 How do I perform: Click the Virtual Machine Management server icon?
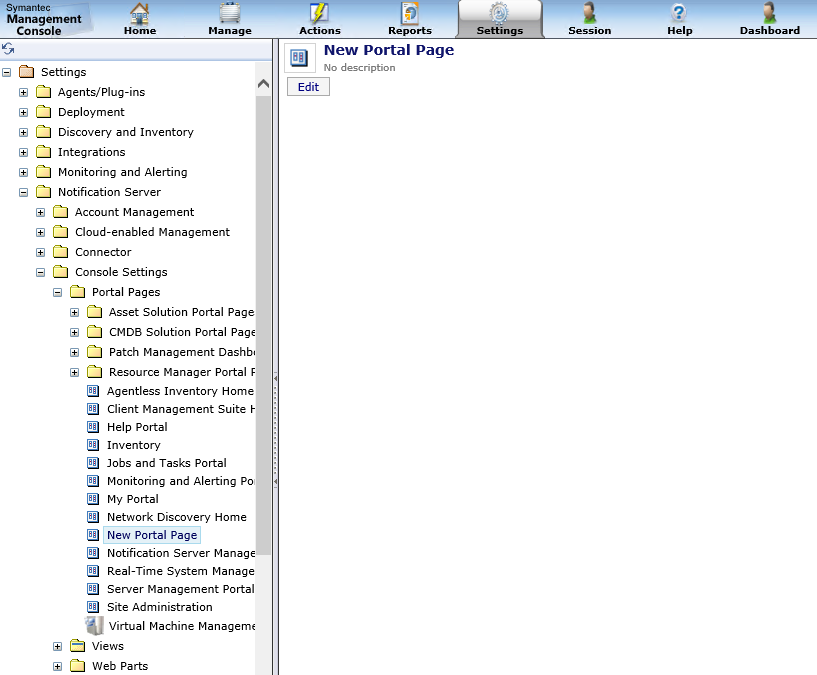94,626
